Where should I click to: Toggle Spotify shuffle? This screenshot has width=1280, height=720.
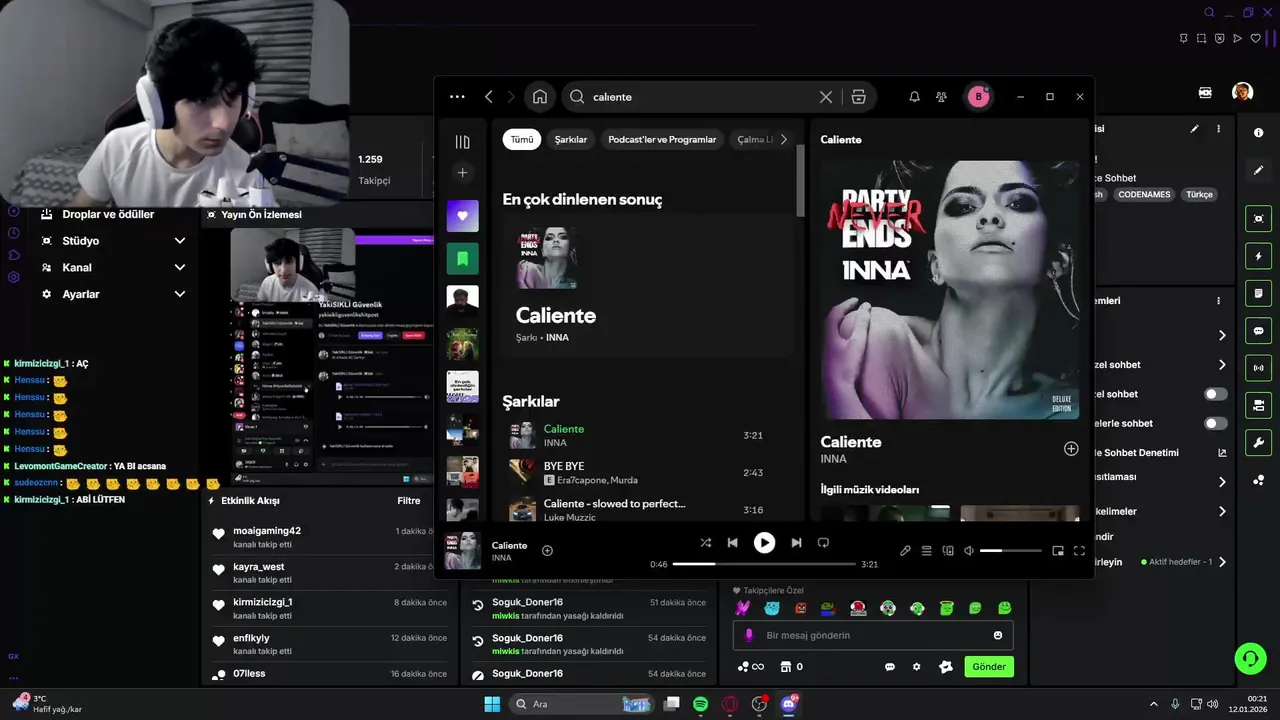coord(705,542)
